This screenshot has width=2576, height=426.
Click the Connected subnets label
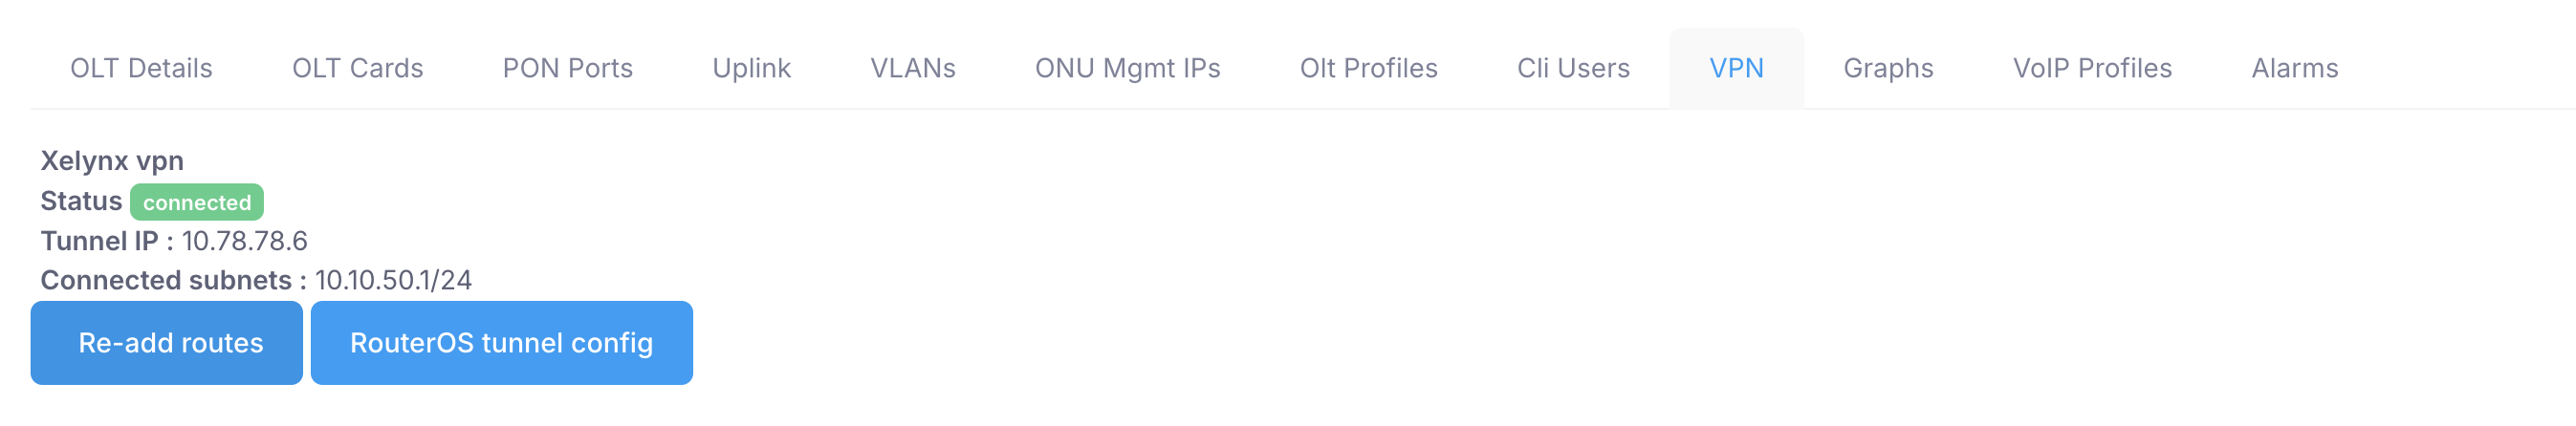pyautogui.click(x=166, y=280)
